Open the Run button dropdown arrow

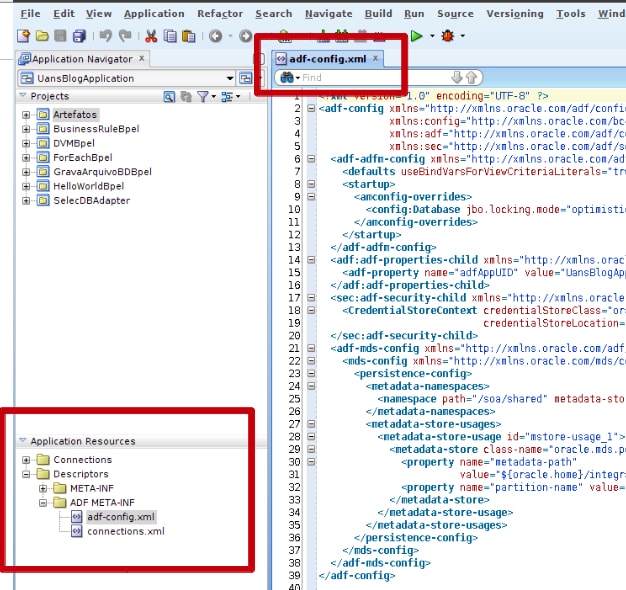(432, 36)
